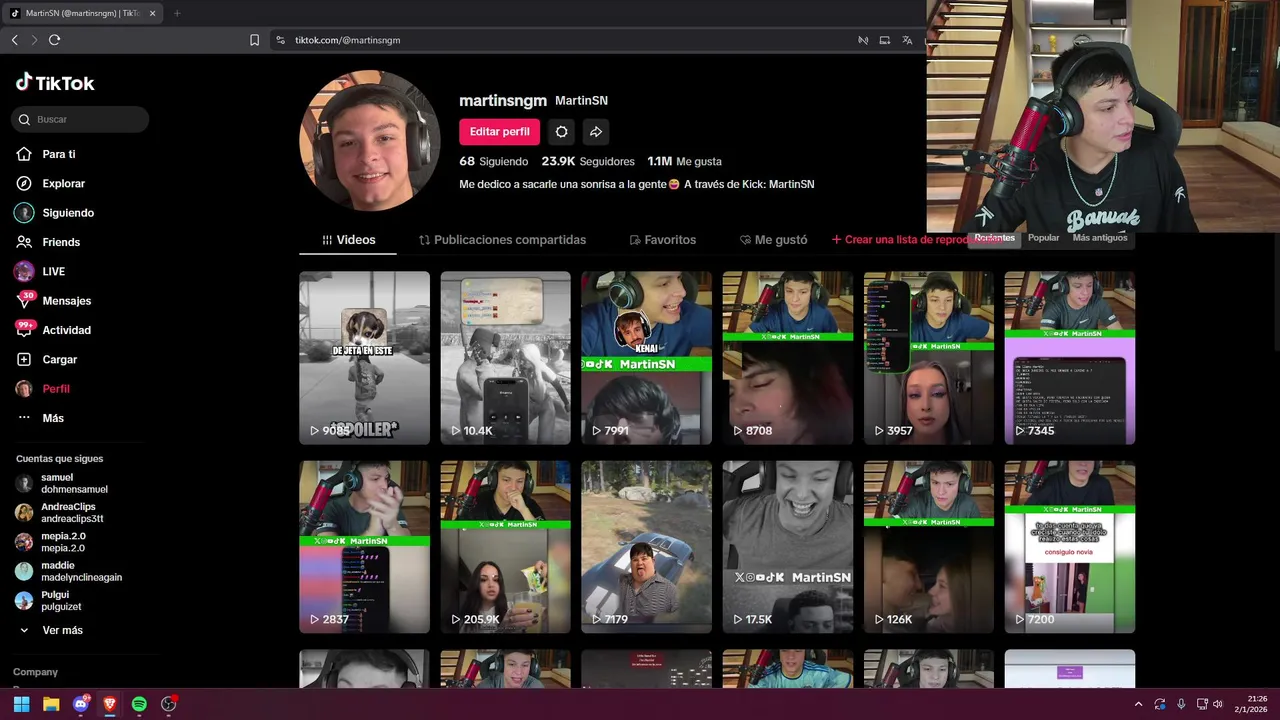This screenshot has width=1280, height=720.
Task: Open the Explorar compass icon
Action: (24, 183)
